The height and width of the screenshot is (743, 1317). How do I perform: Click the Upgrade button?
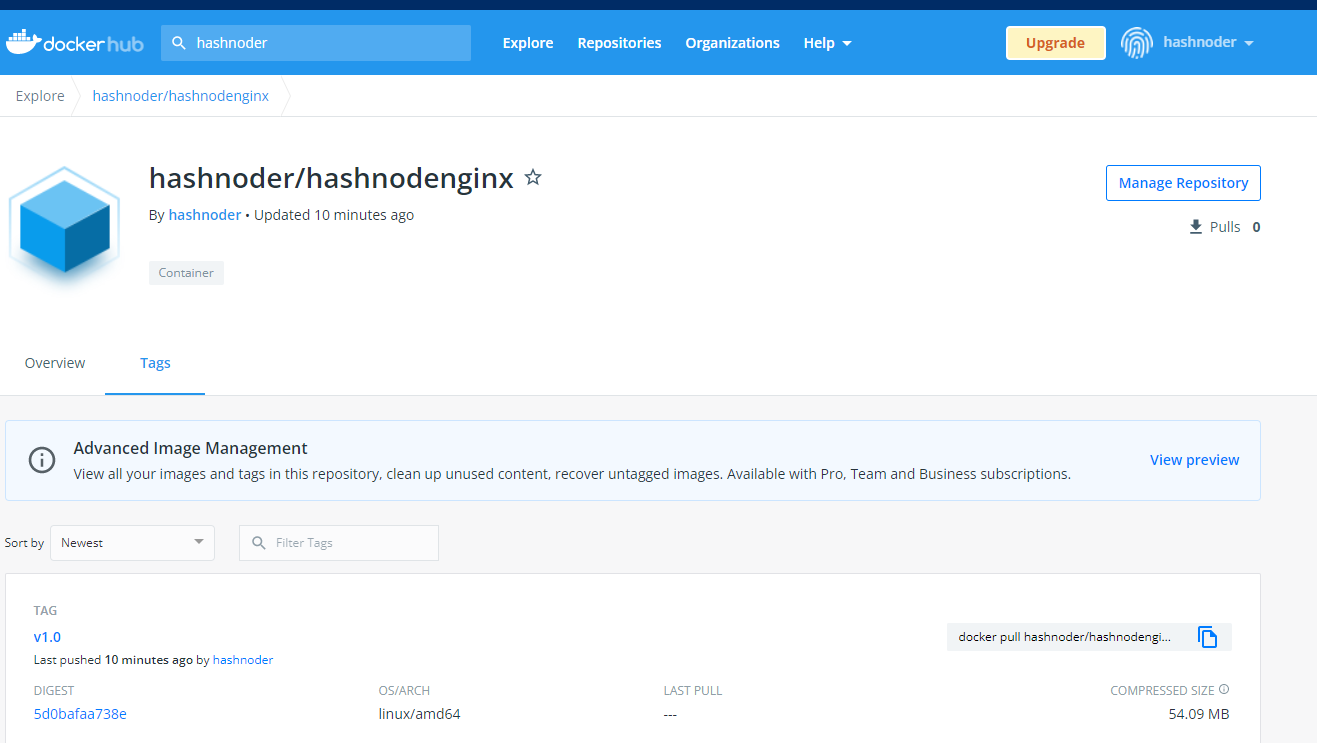click(x=1055, y=43)
